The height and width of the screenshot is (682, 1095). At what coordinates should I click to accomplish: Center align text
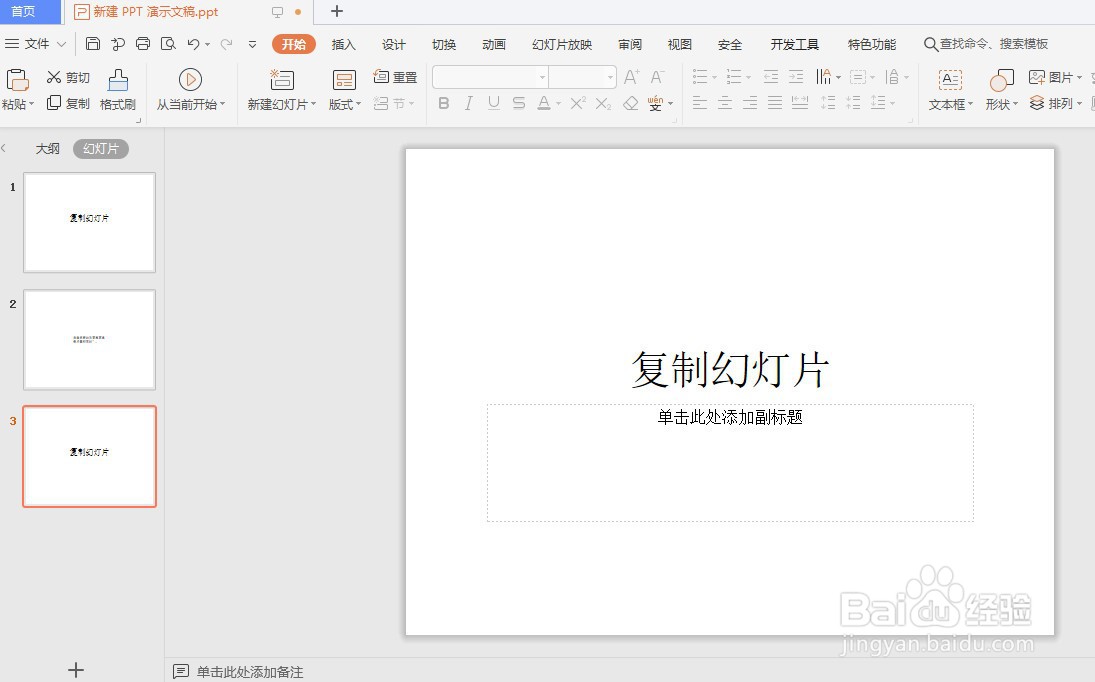tap(725, 103)
